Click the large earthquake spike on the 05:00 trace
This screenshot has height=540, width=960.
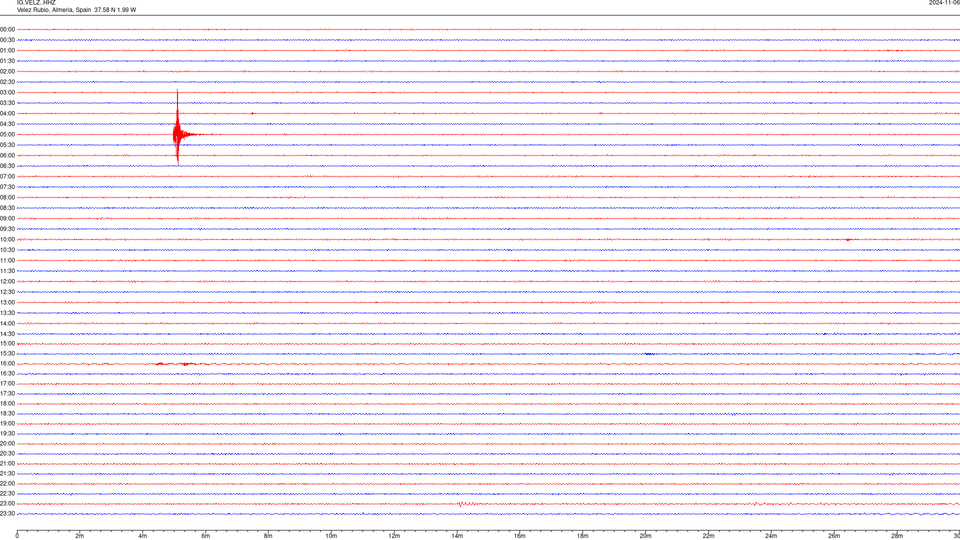178,129
